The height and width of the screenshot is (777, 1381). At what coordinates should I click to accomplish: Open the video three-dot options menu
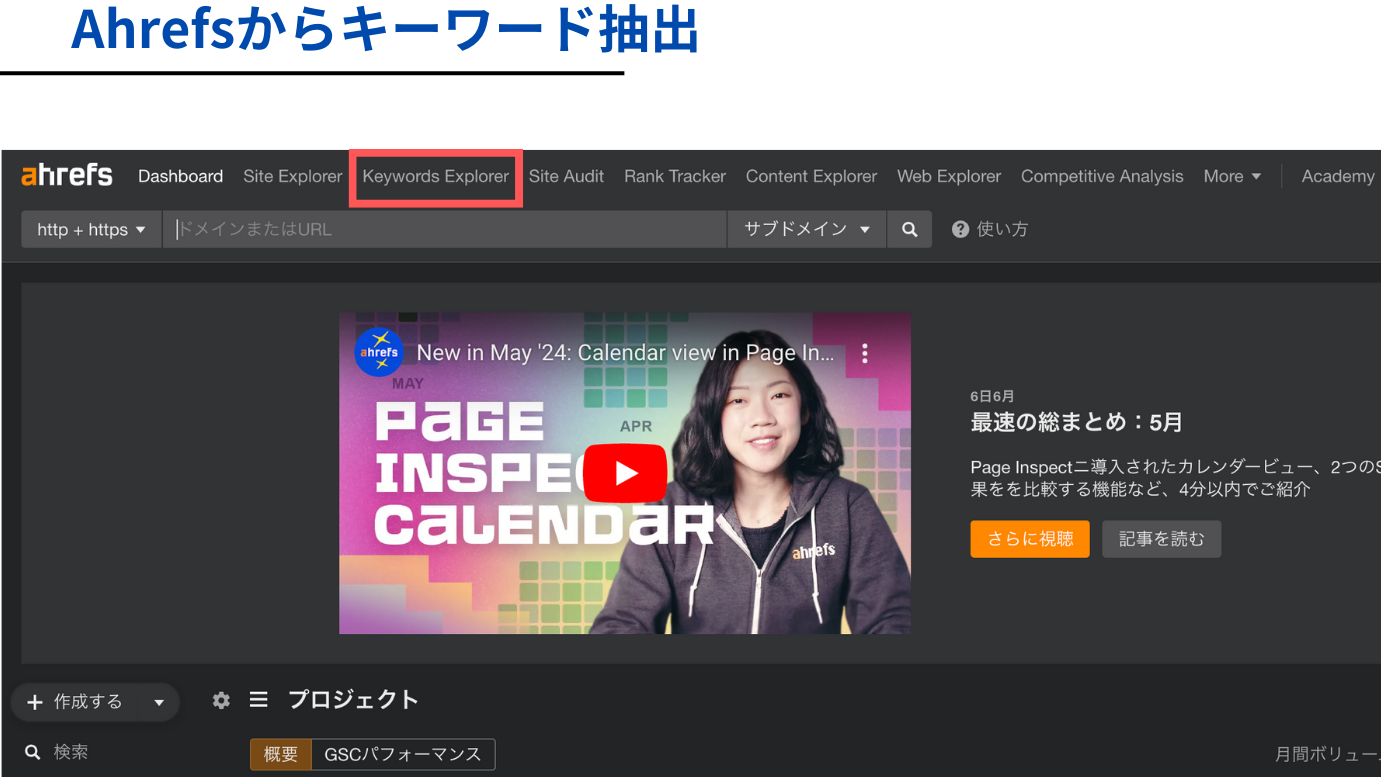click(865, 353)
